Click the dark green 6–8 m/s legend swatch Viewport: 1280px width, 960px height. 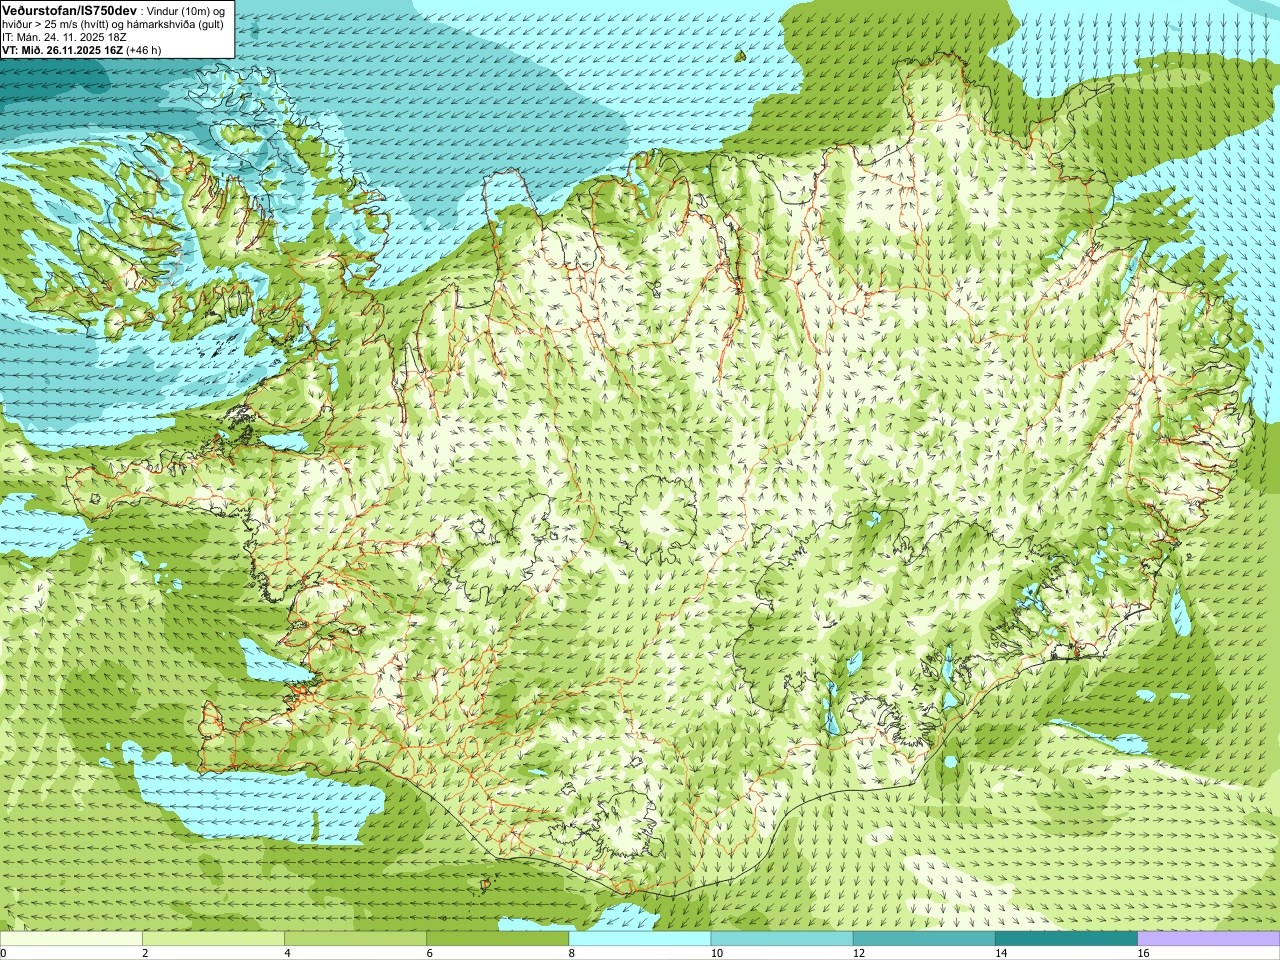click(498, 939)
